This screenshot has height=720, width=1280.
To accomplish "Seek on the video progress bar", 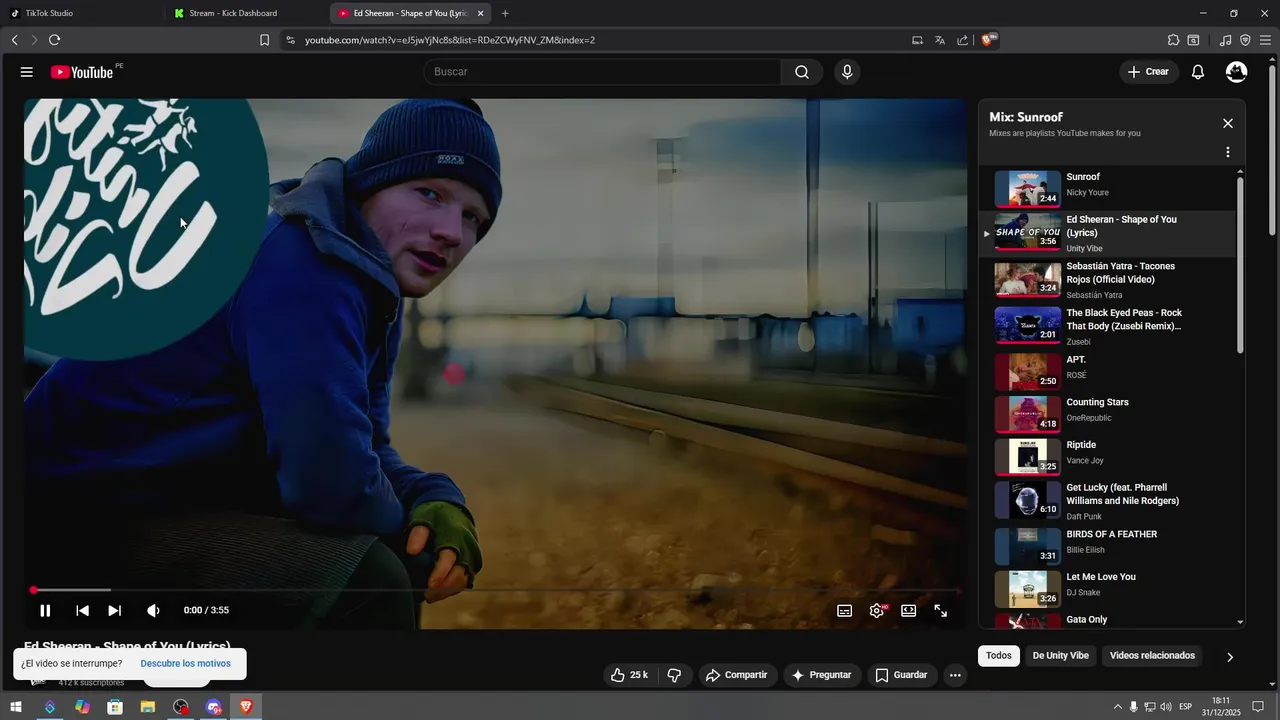I will click(495, 590).
